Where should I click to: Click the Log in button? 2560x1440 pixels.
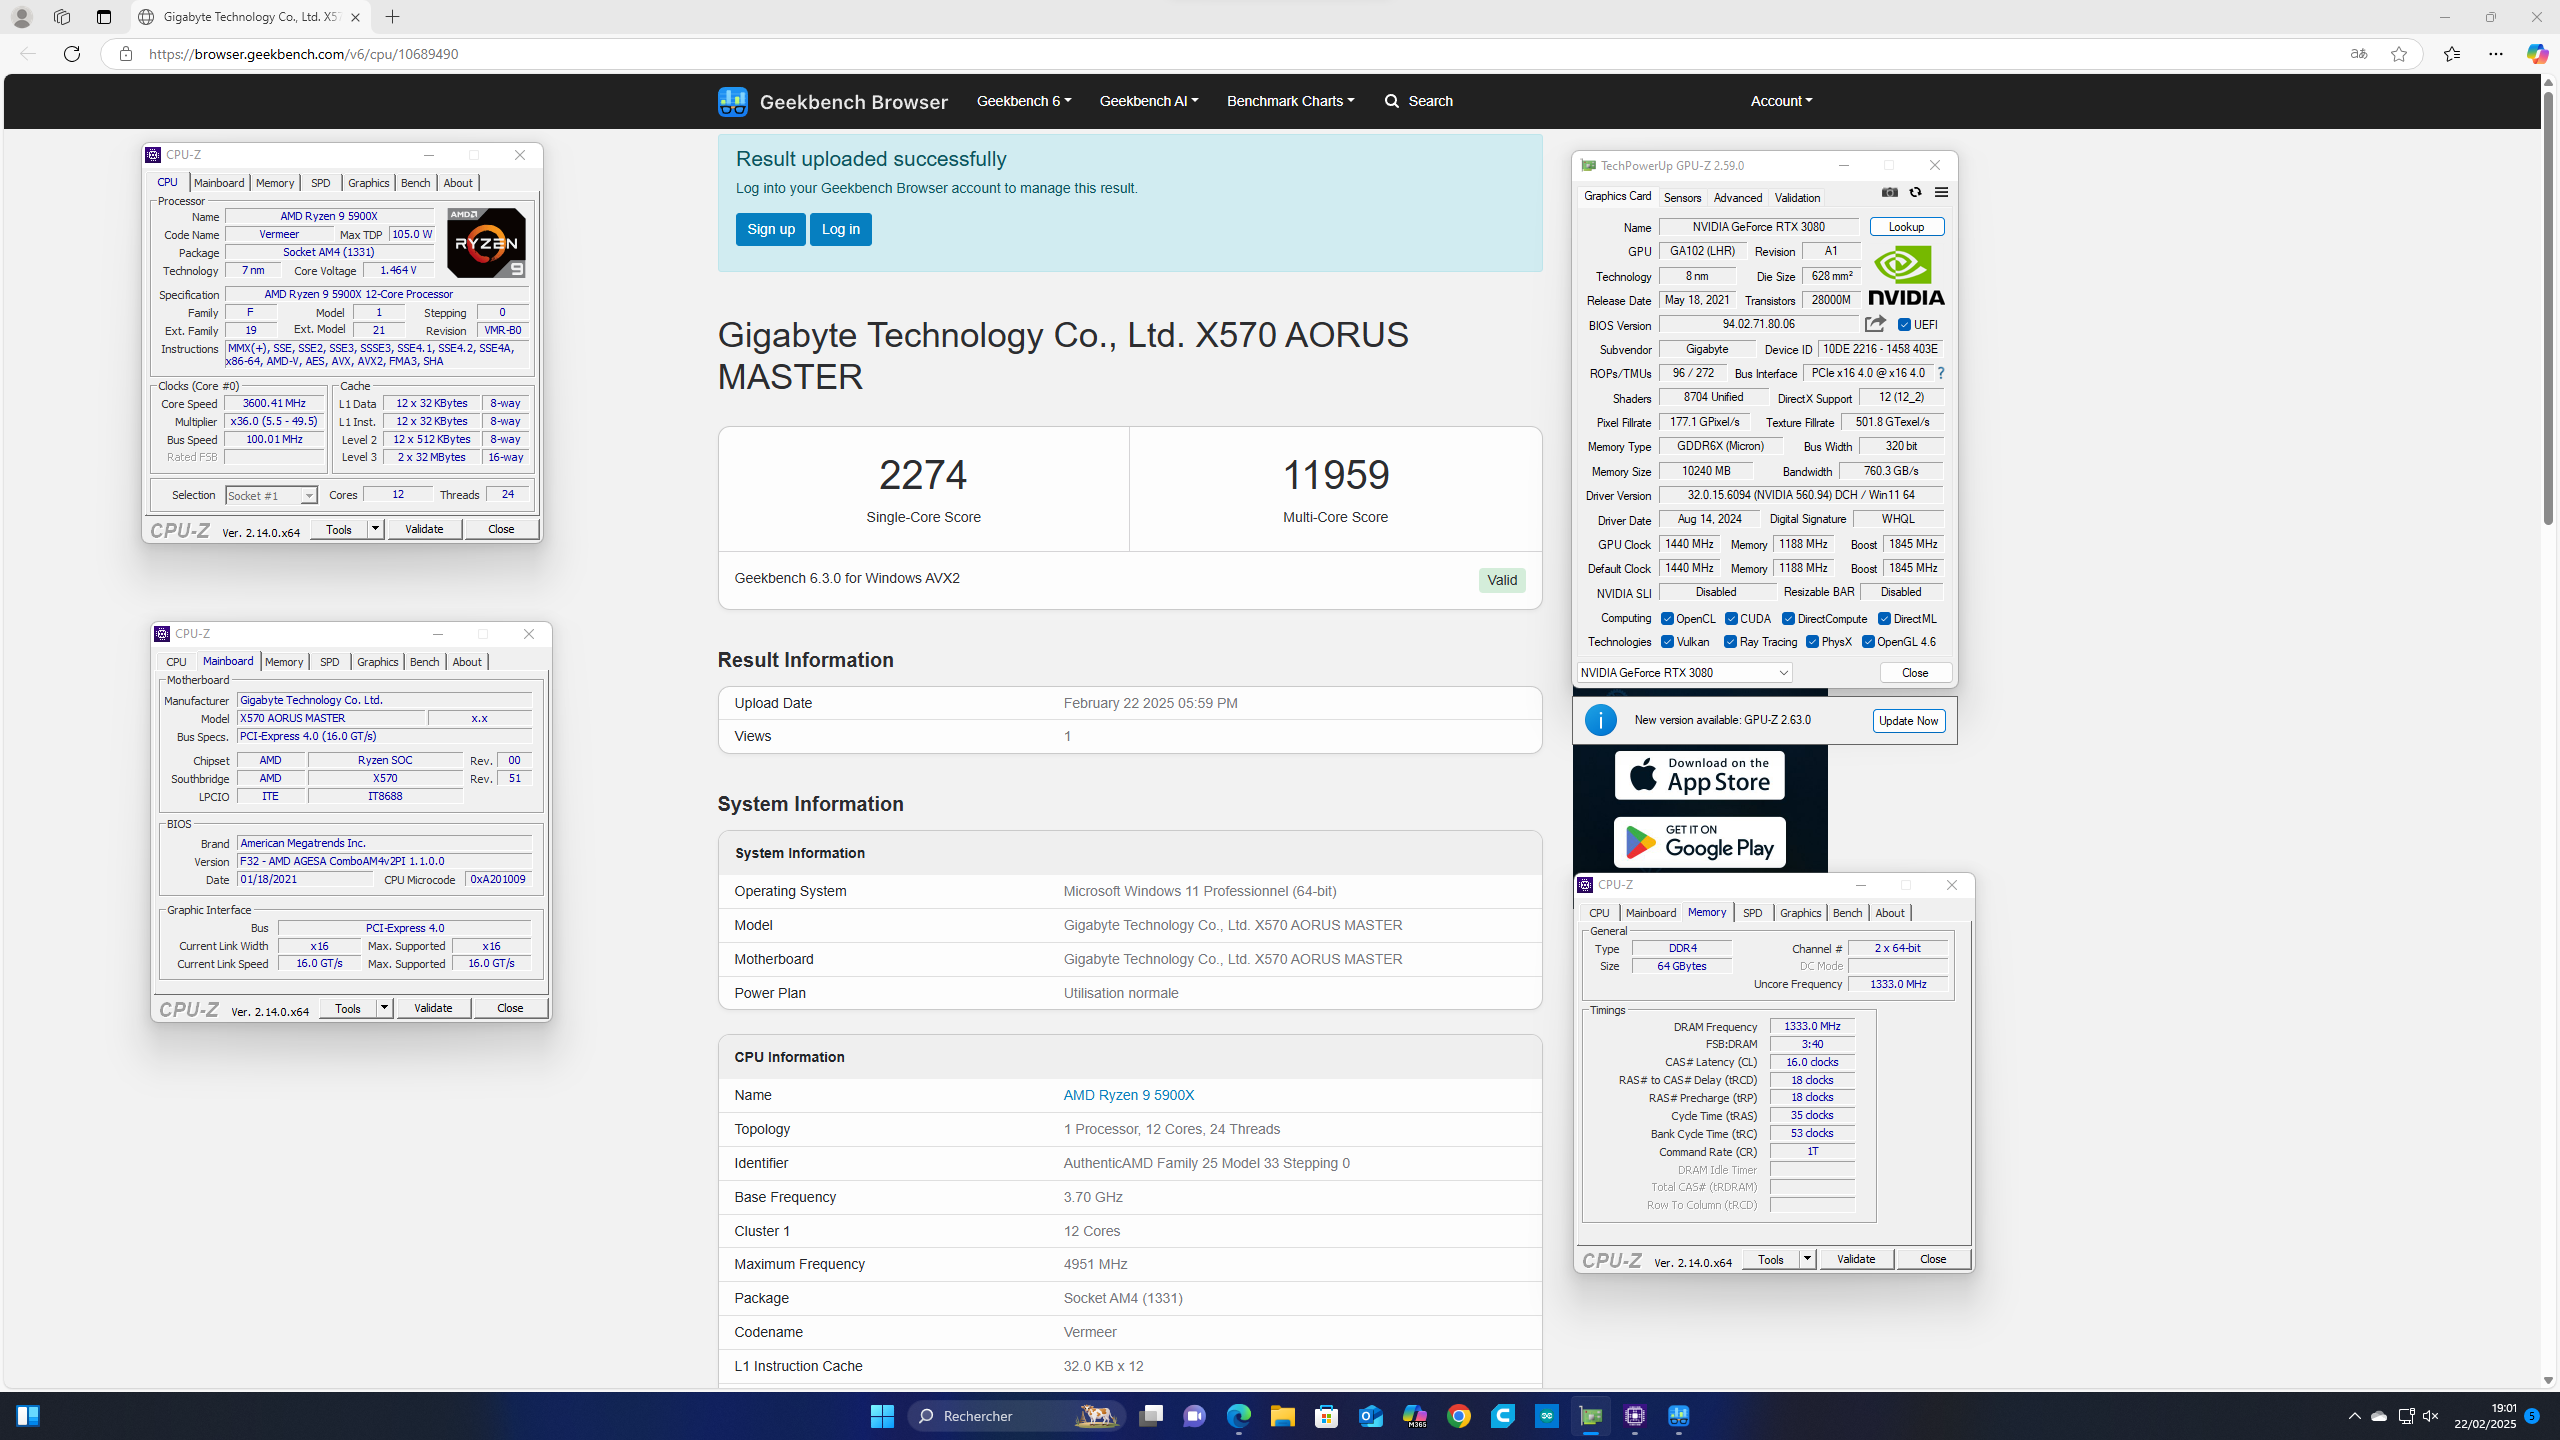[x=840, y=229]
